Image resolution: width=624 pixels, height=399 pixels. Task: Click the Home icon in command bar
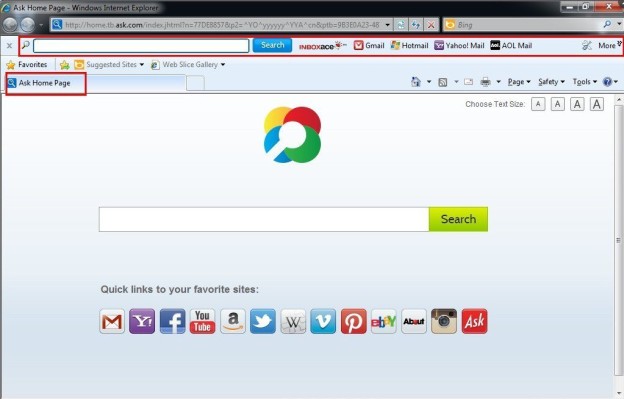pos(415,82)
